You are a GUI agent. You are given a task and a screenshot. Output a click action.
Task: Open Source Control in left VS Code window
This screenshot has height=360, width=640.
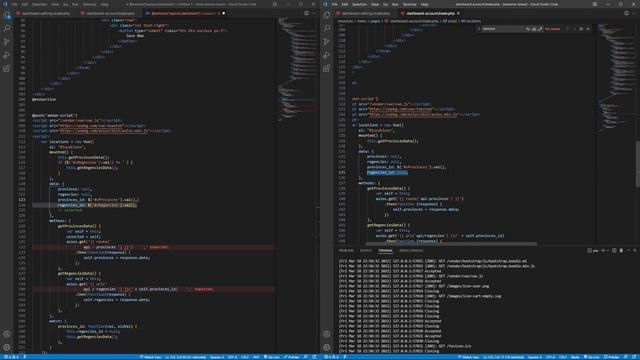click(x=7, y=42)
